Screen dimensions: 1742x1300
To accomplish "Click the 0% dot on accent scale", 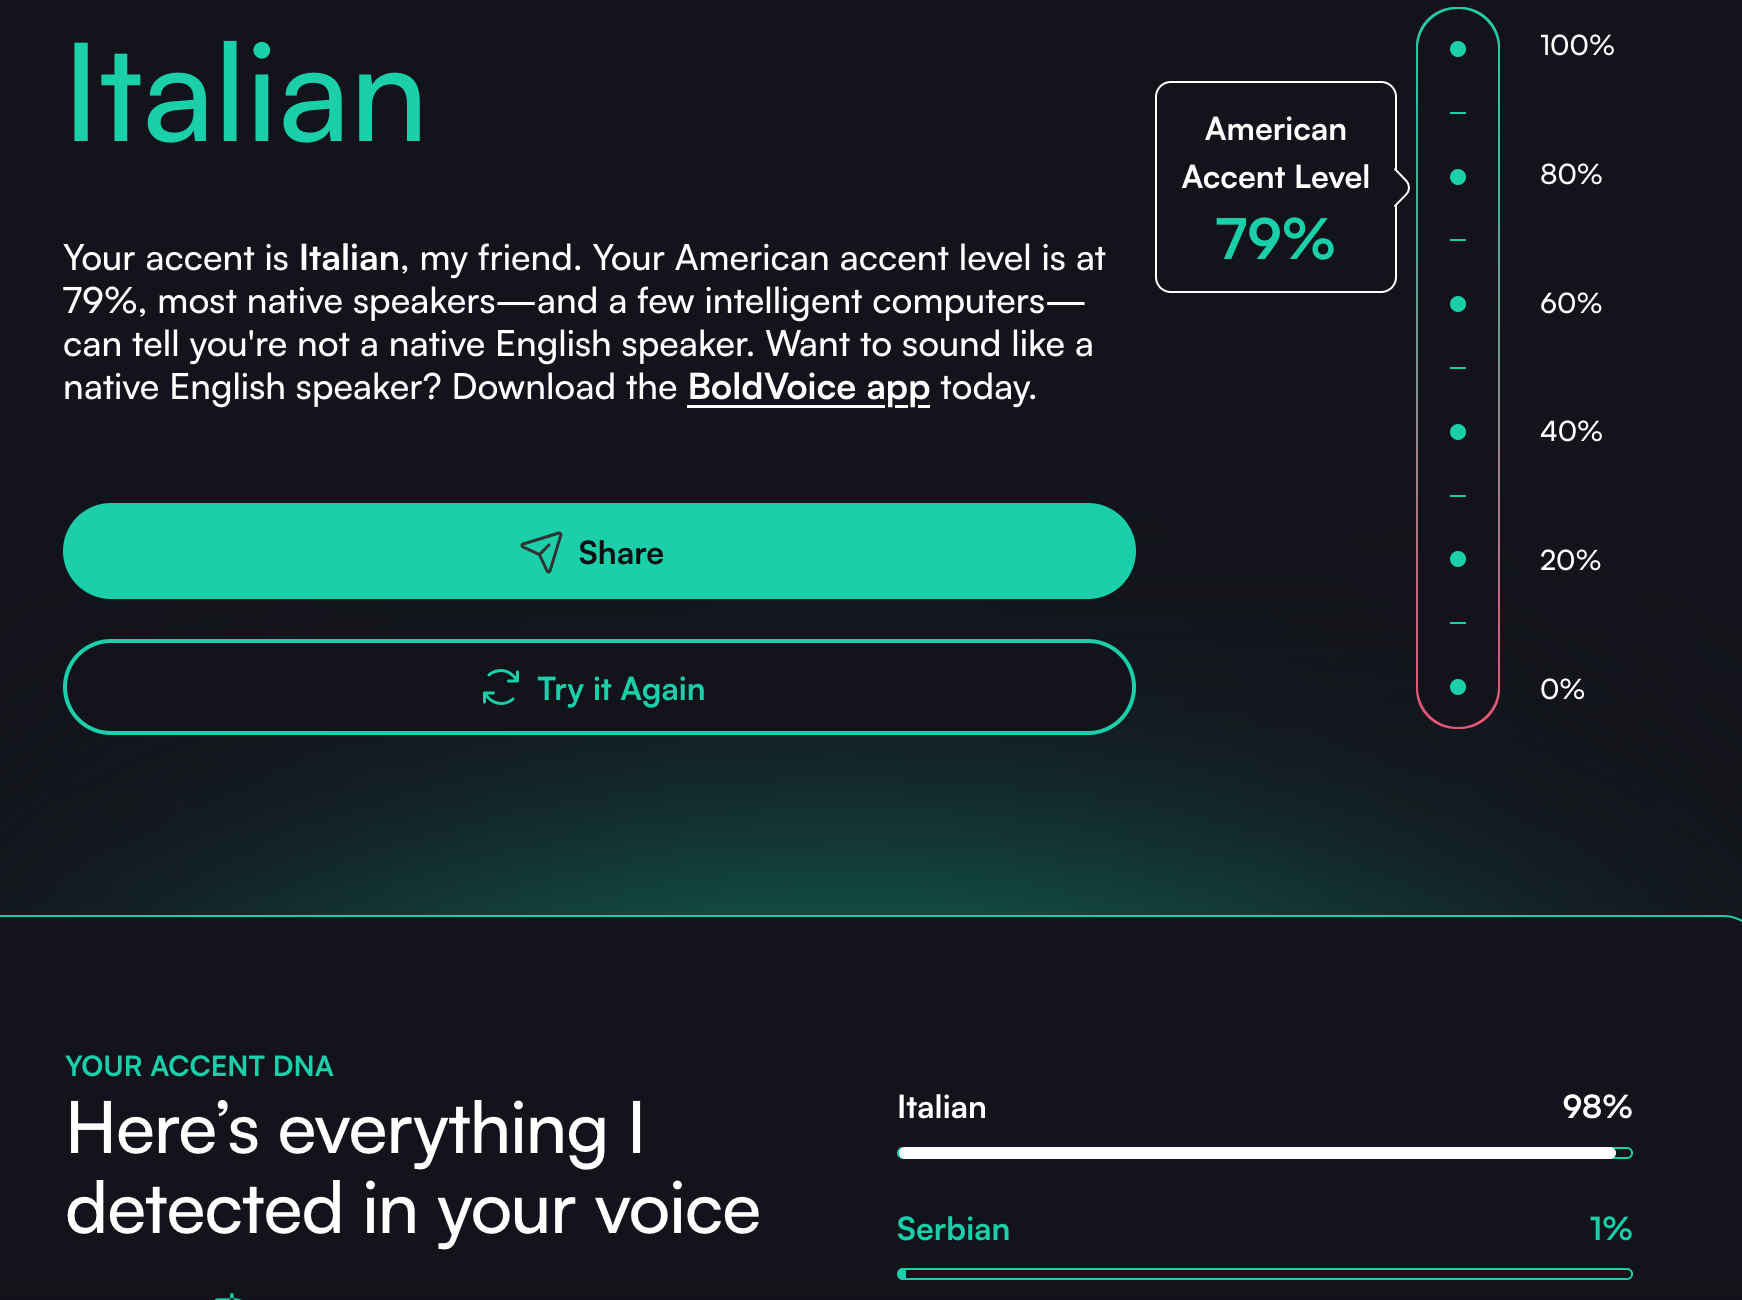I will 1458,687.
